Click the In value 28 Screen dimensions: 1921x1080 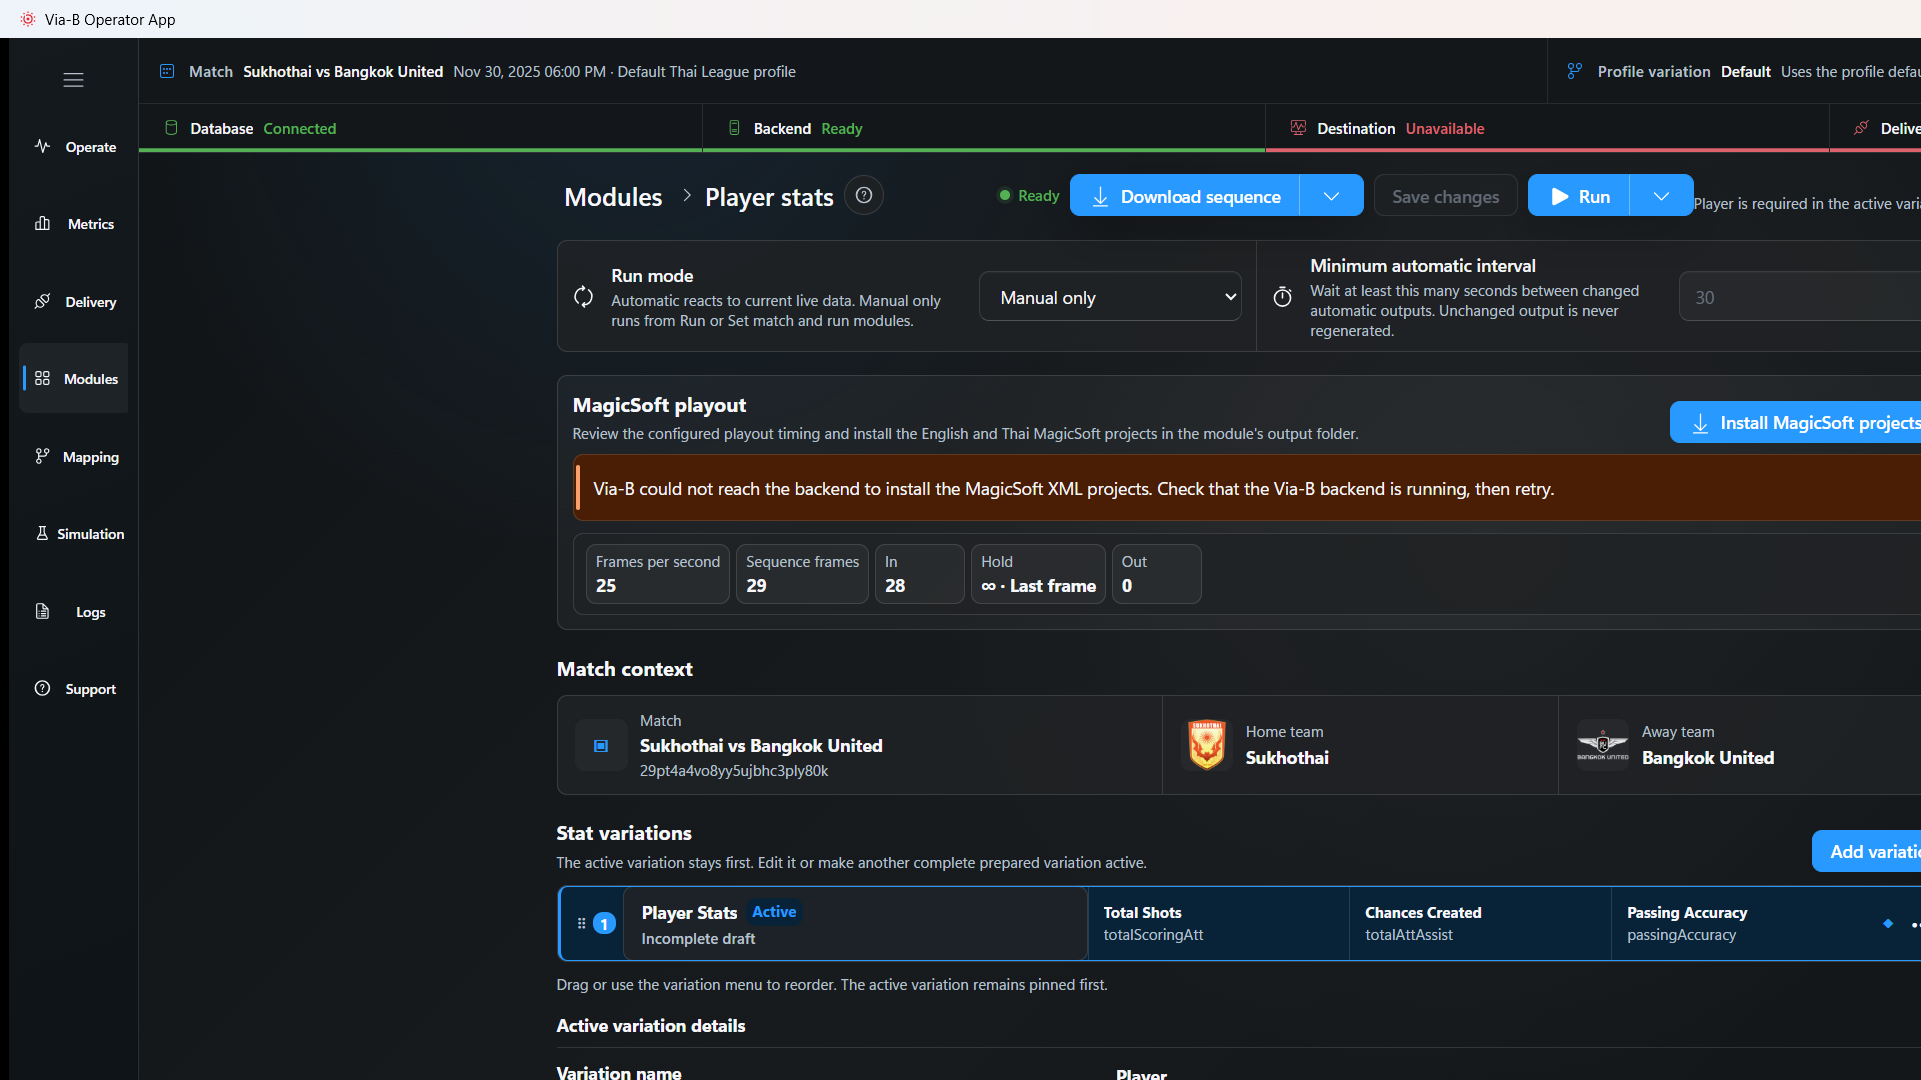(x=895, y=586)
